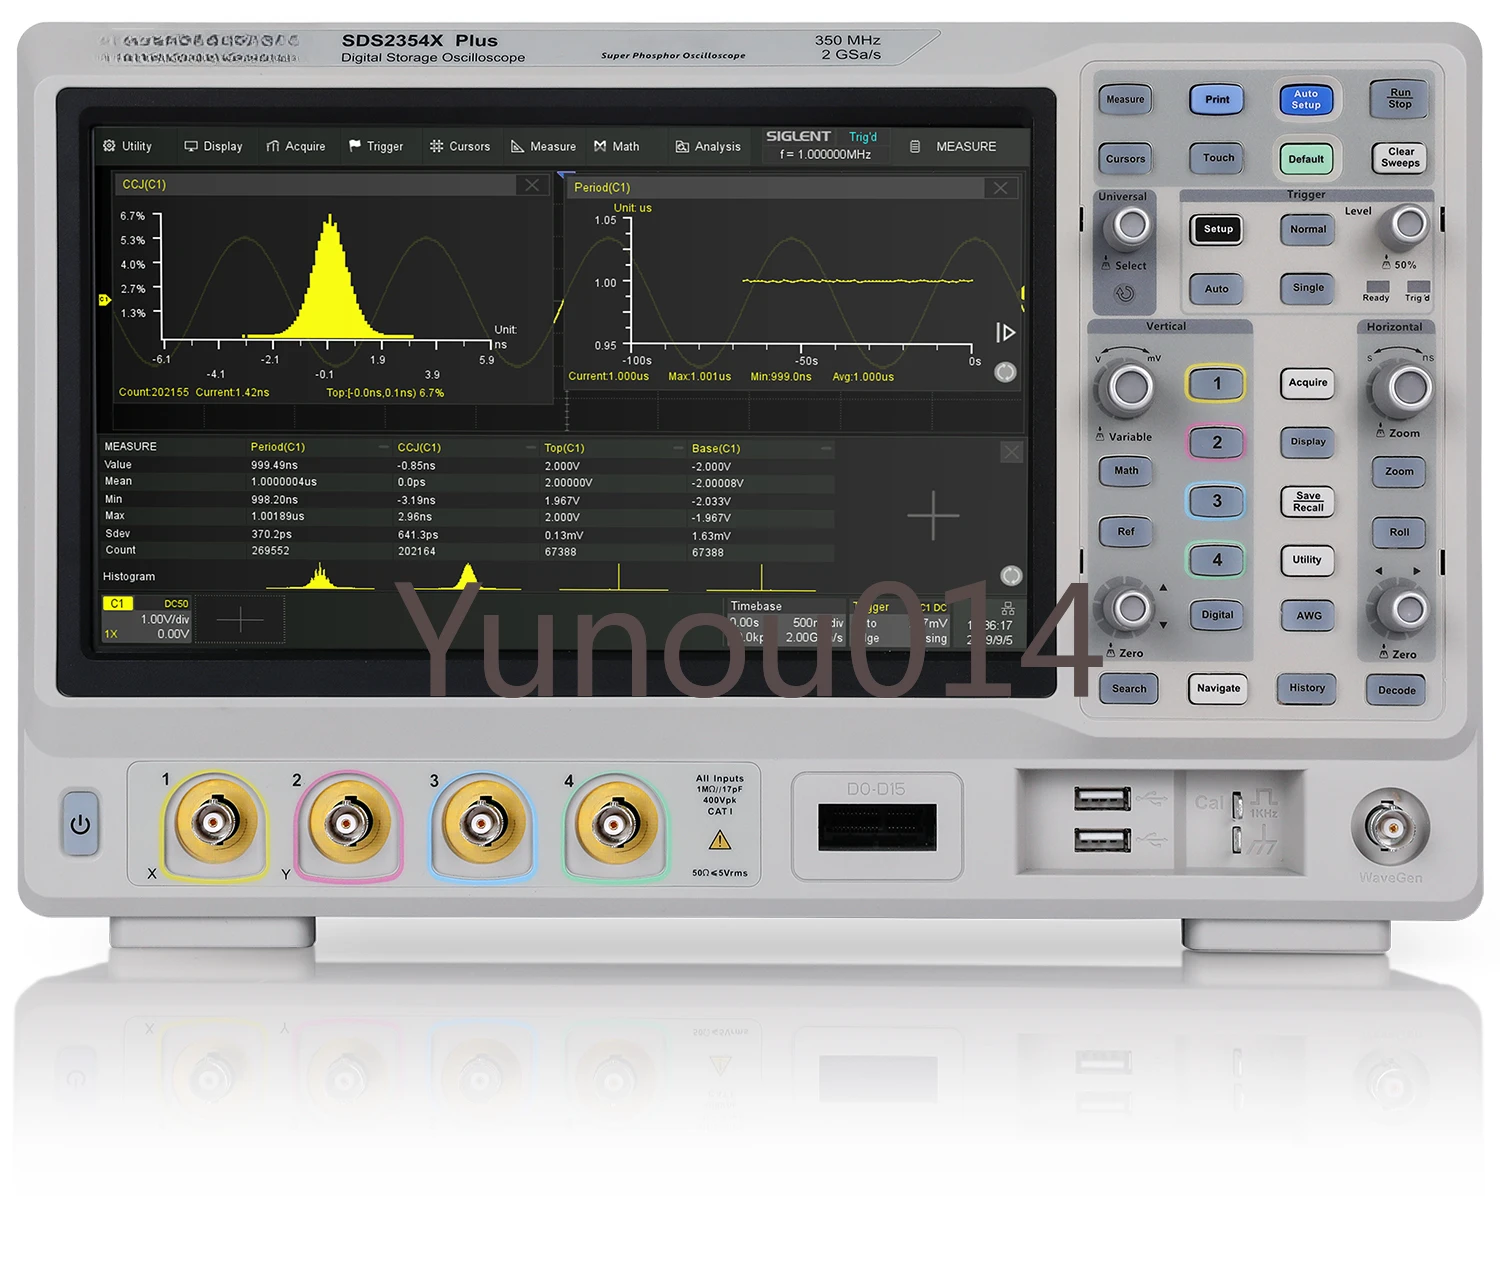This screenshot has width=1500, height=1272.
Task: Open the Utility menu with gear icon
Action: pyautogui.click(x=127, y=146)
